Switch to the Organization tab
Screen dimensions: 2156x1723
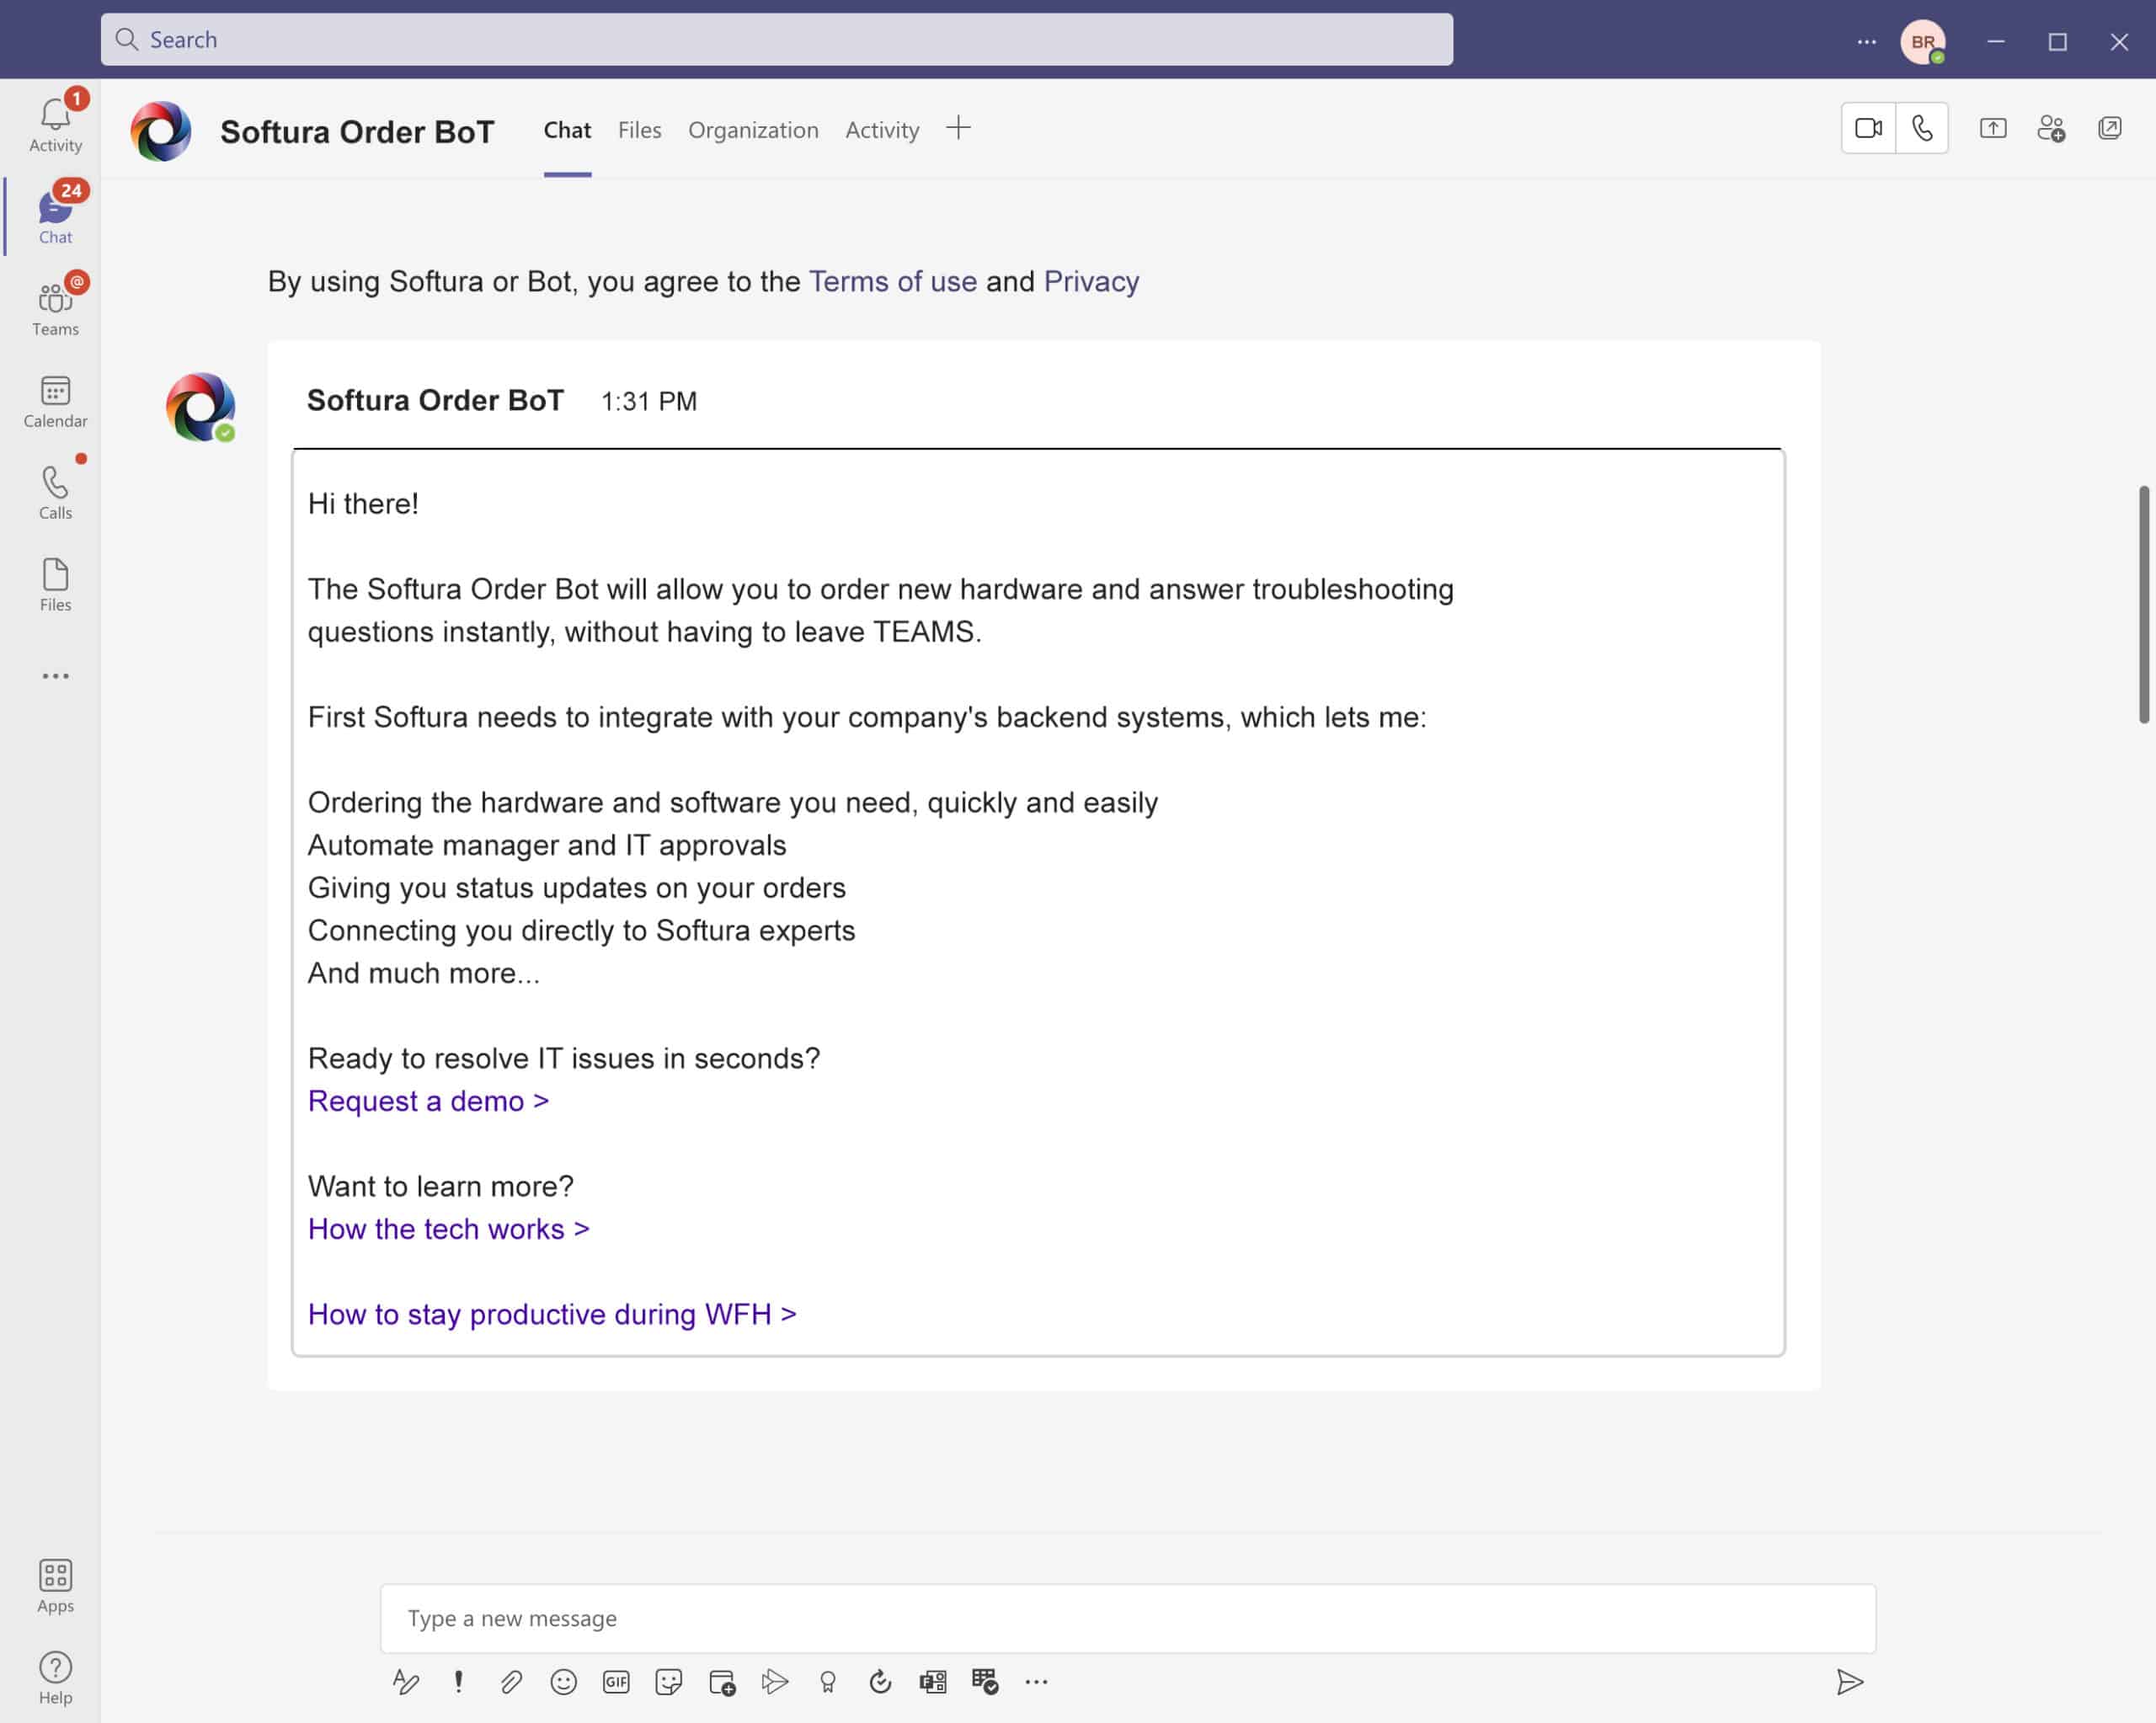click(753, 130)
